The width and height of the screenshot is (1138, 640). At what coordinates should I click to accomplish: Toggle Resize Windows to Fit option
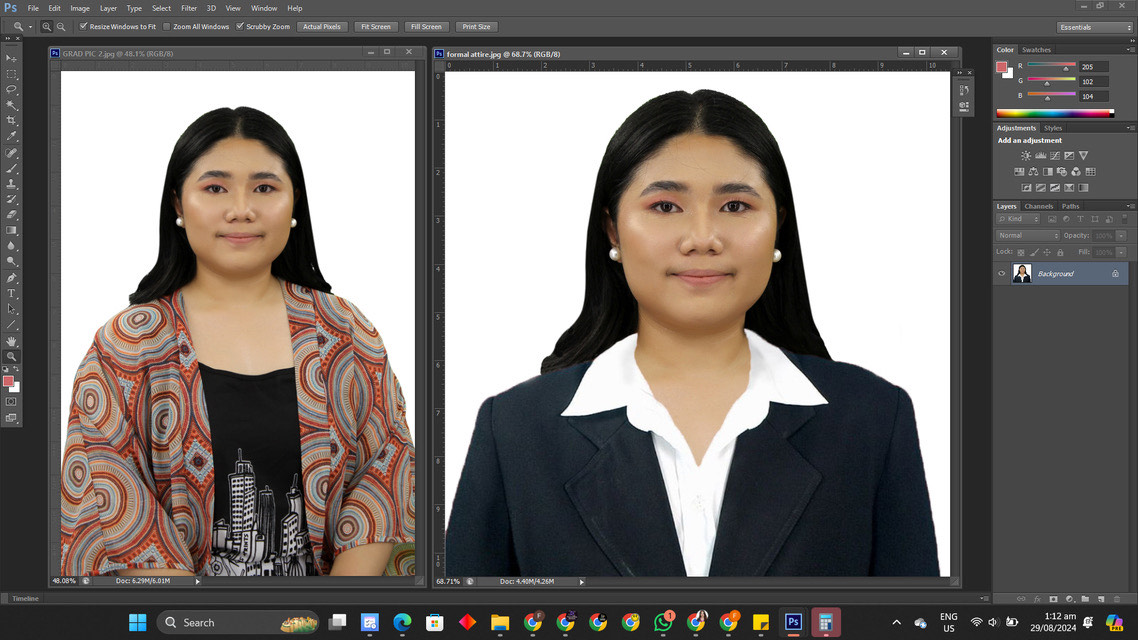pyautogui.click(x=84, y=26)
